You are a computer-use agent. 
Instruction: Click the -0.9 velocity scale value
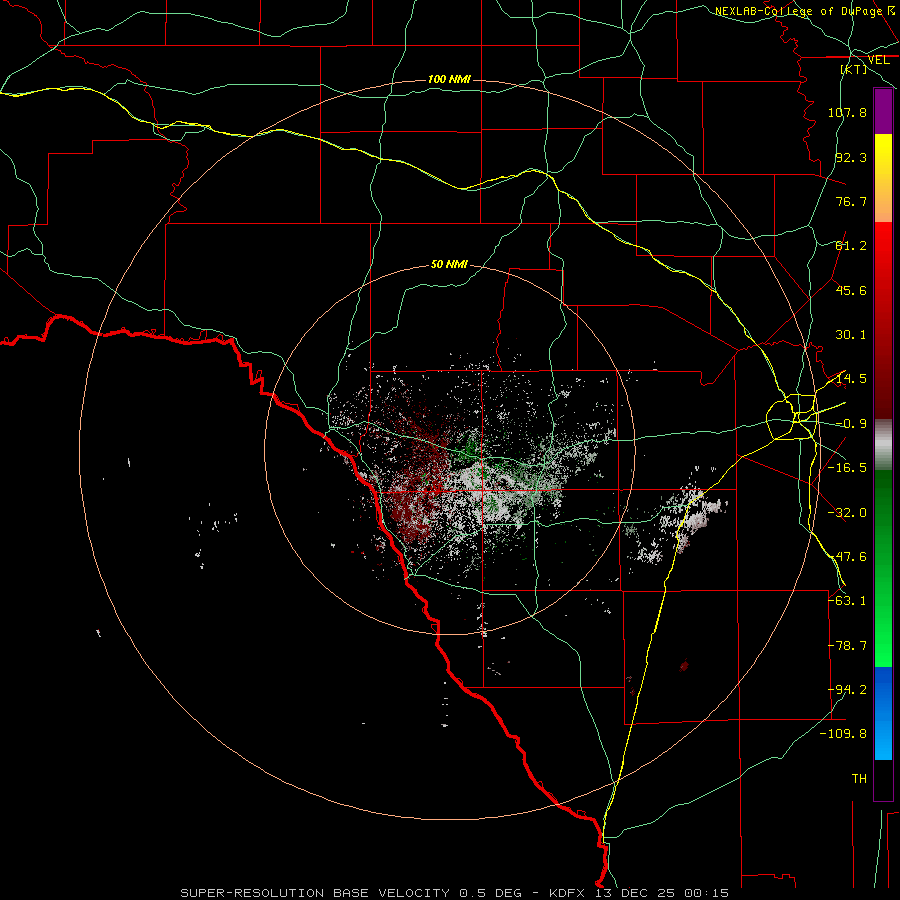[x=851, y=424]
